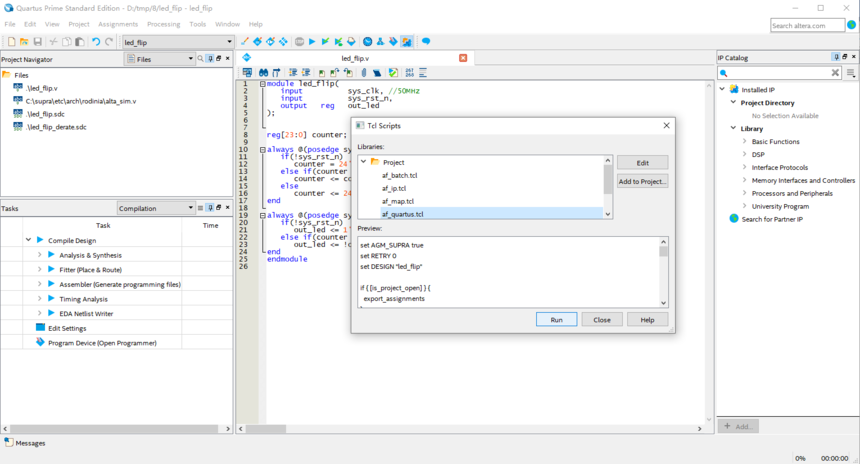
Task: Open the Compilation flow dropdown in Tasks
Action: click(156, 208)
